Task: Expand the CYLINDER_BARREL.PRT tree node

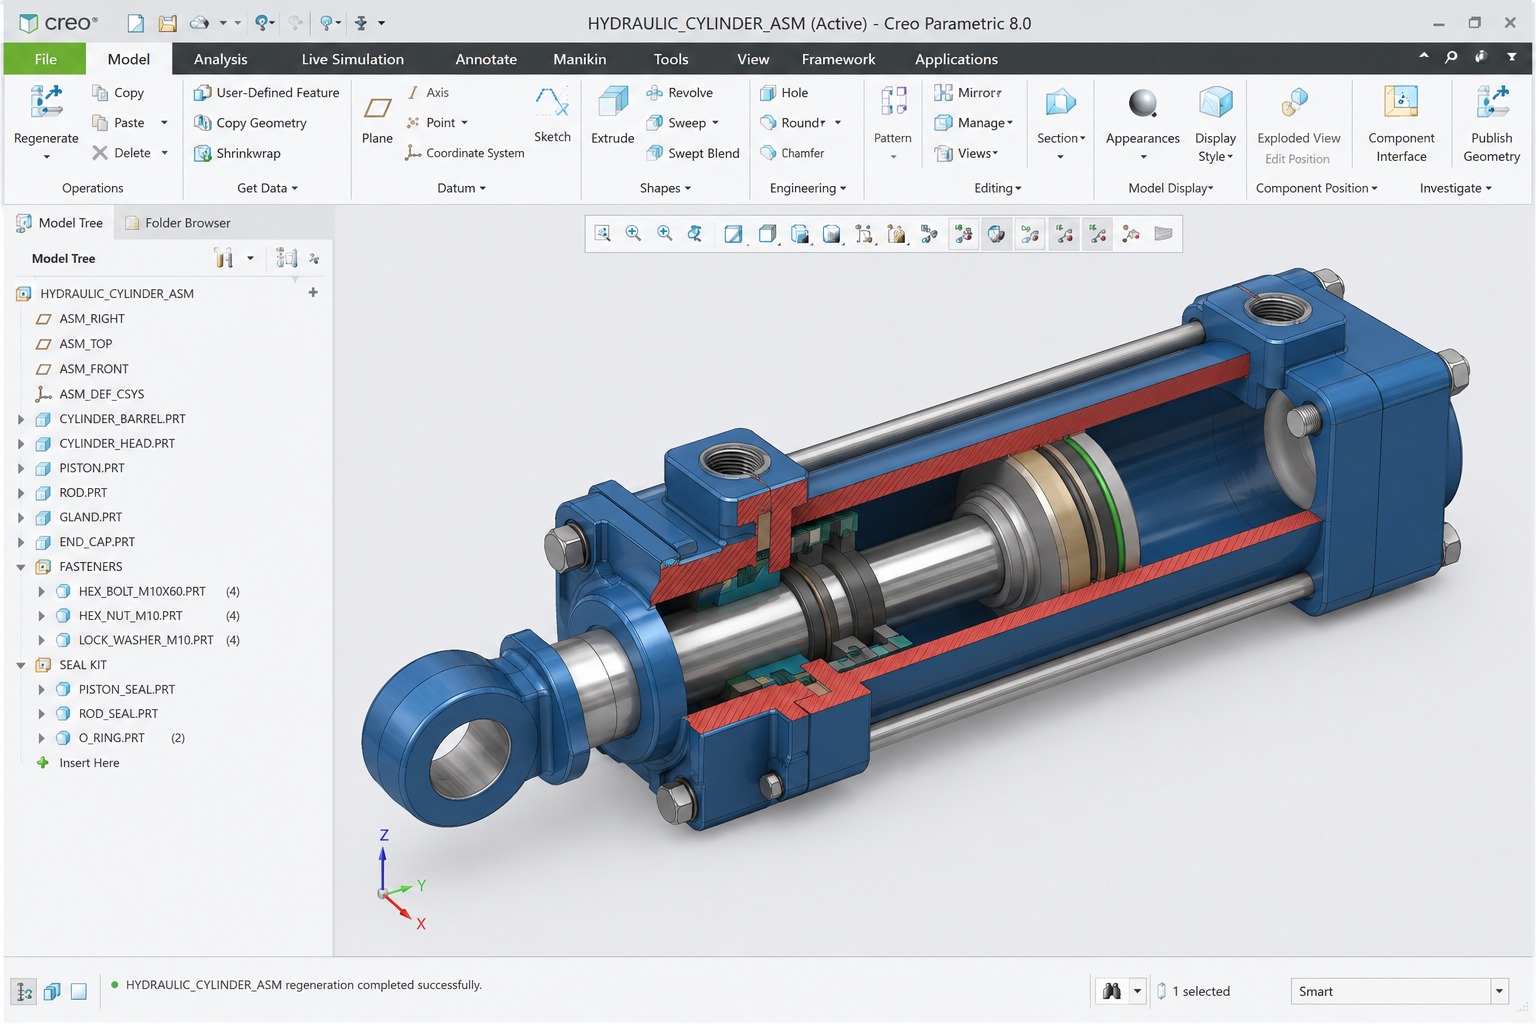Action: pyautogui.click(x=21, y=419)
